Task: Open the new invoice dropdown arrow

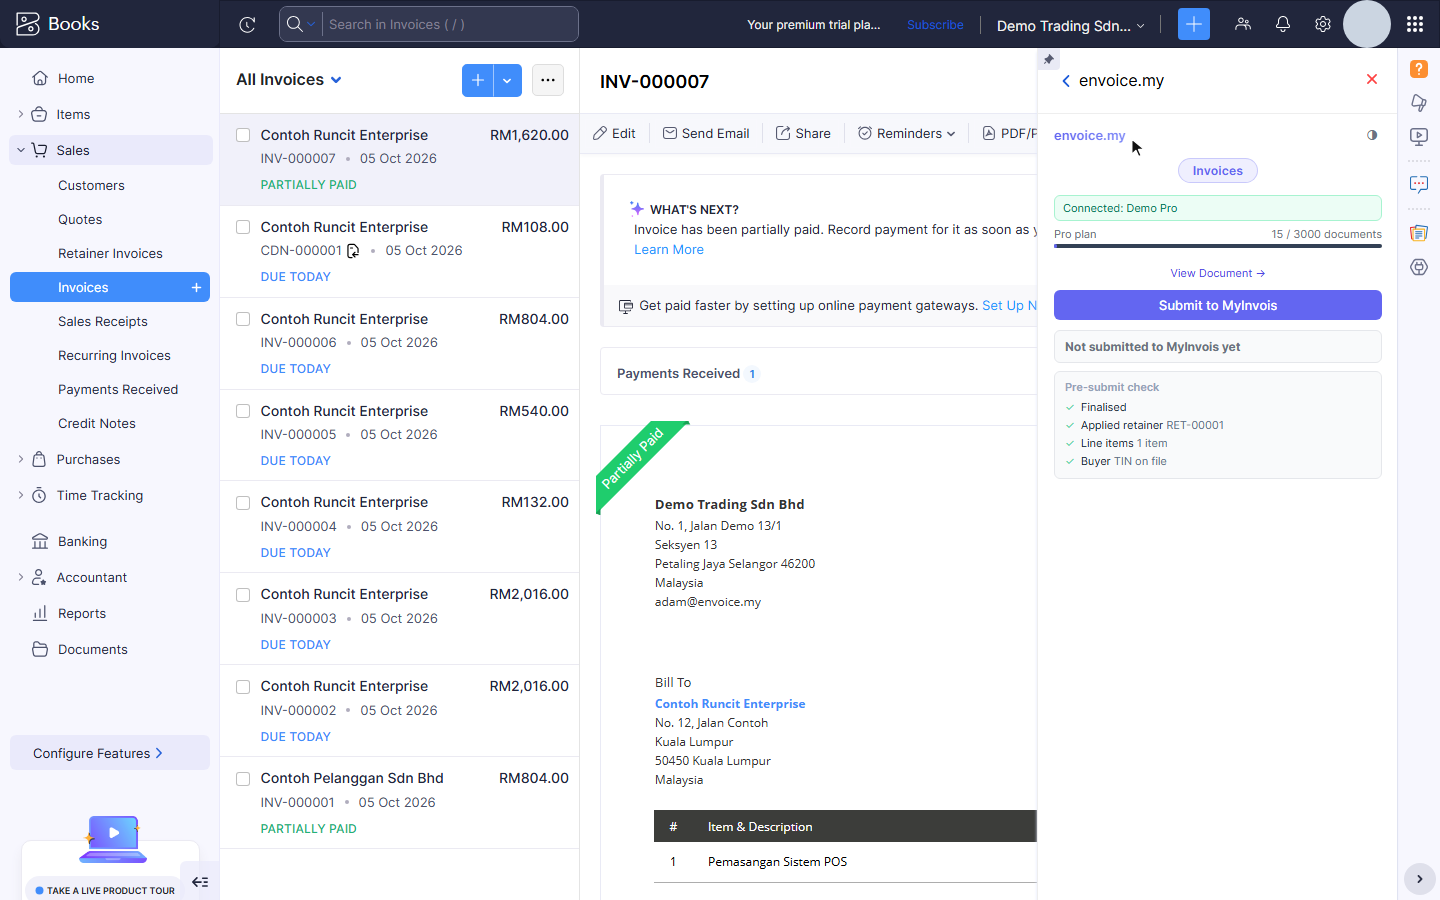Action: point(508,80)
